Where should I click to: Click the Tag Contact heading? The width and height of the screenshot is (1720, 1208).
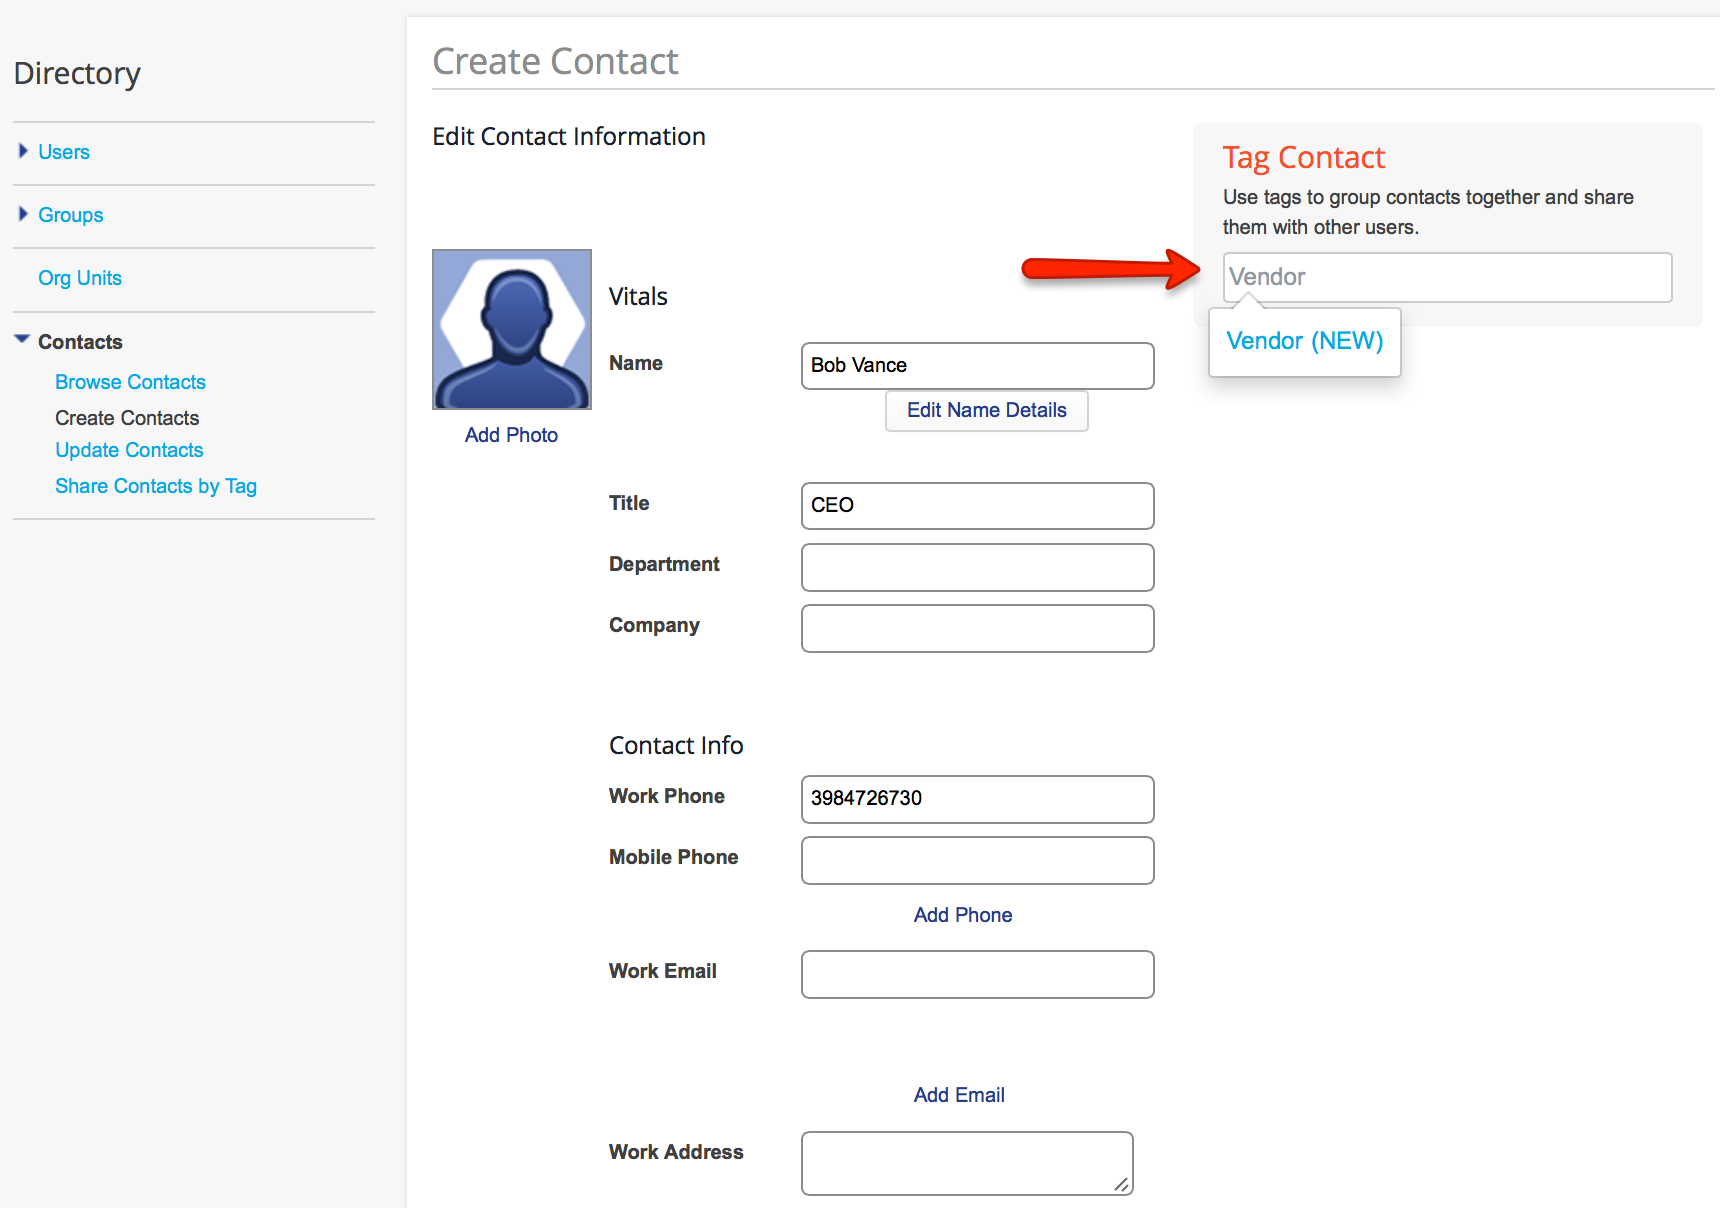(1304, 157)
